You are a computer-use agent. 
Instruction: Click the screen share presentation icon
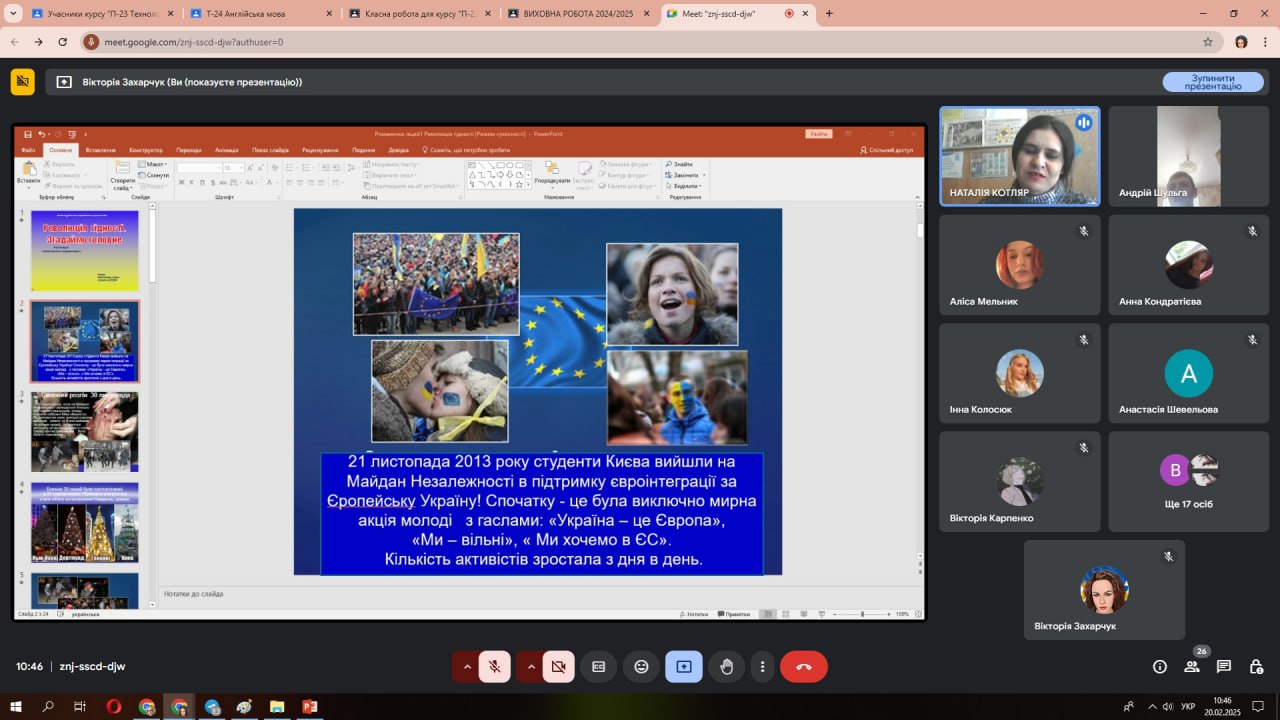pyautogui.click(x=684, y=666)
